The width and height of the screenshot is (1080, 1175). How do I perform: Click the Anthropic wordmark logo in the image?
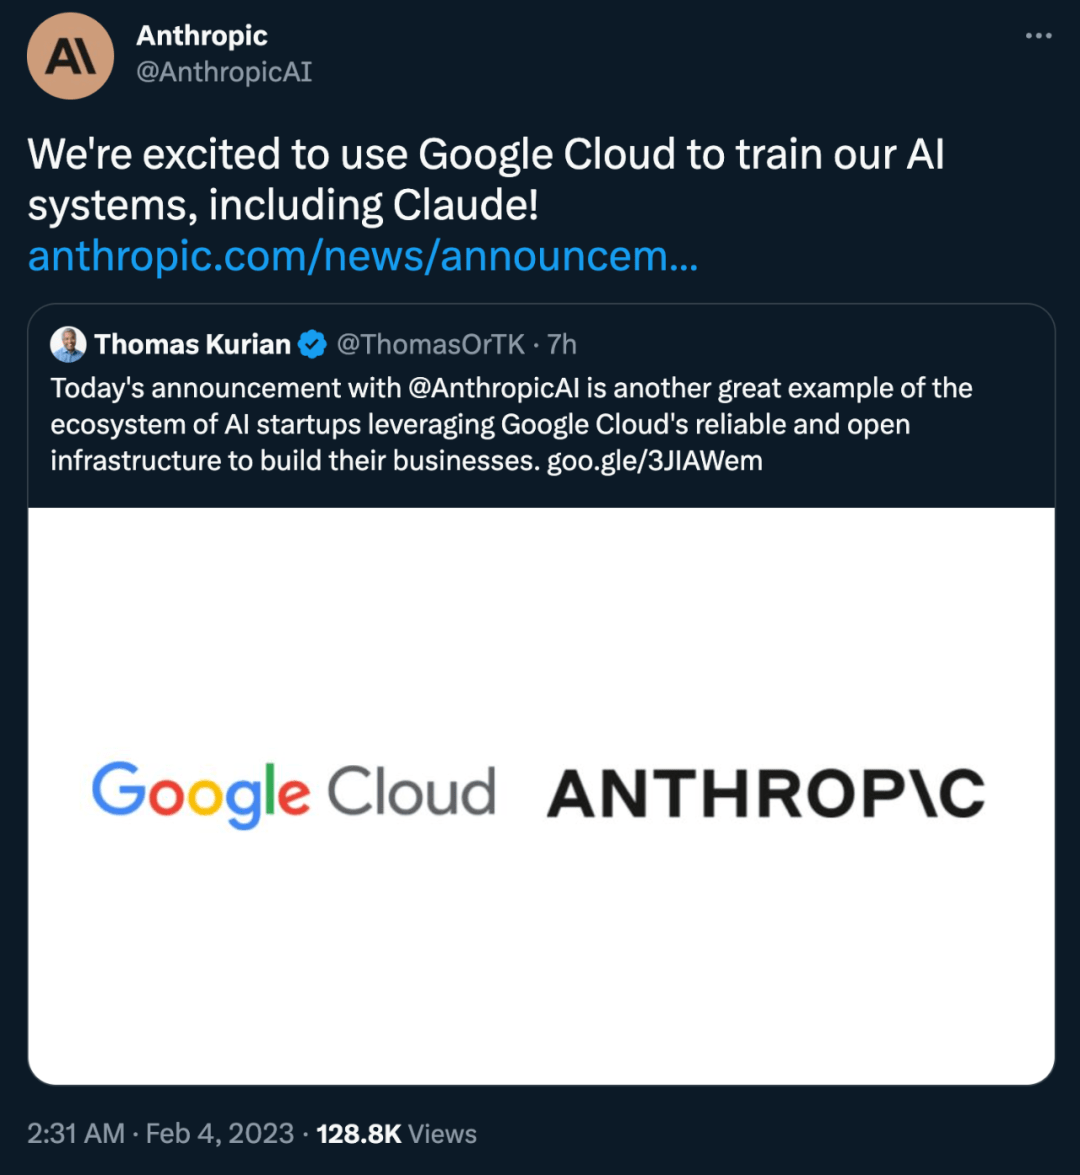[765, 791]
